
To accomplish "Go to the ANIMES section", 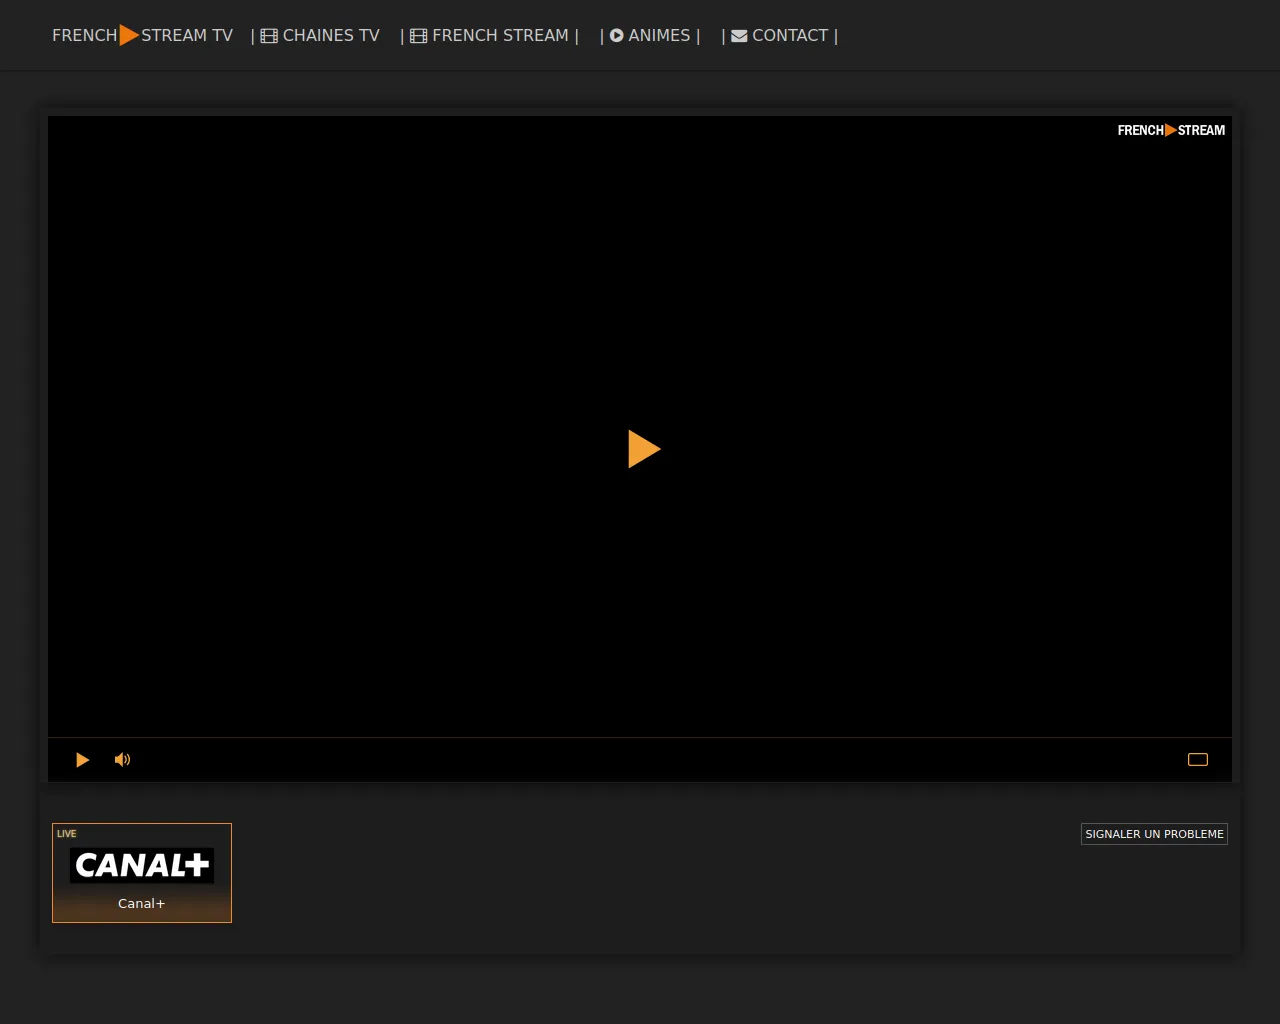I will (x=659, y=36).
